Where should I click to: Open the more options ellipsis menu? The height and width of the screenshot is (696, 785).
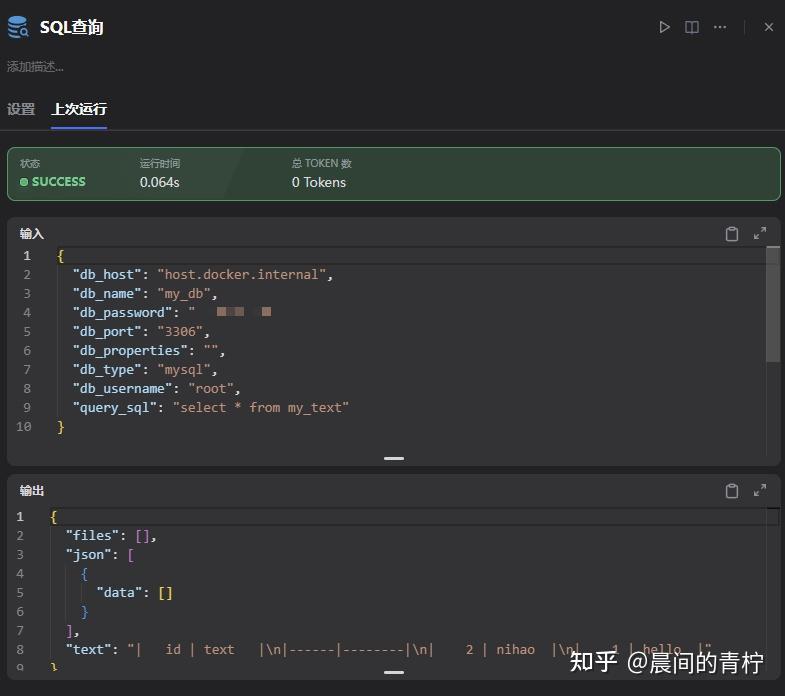[x=720, y=27]
